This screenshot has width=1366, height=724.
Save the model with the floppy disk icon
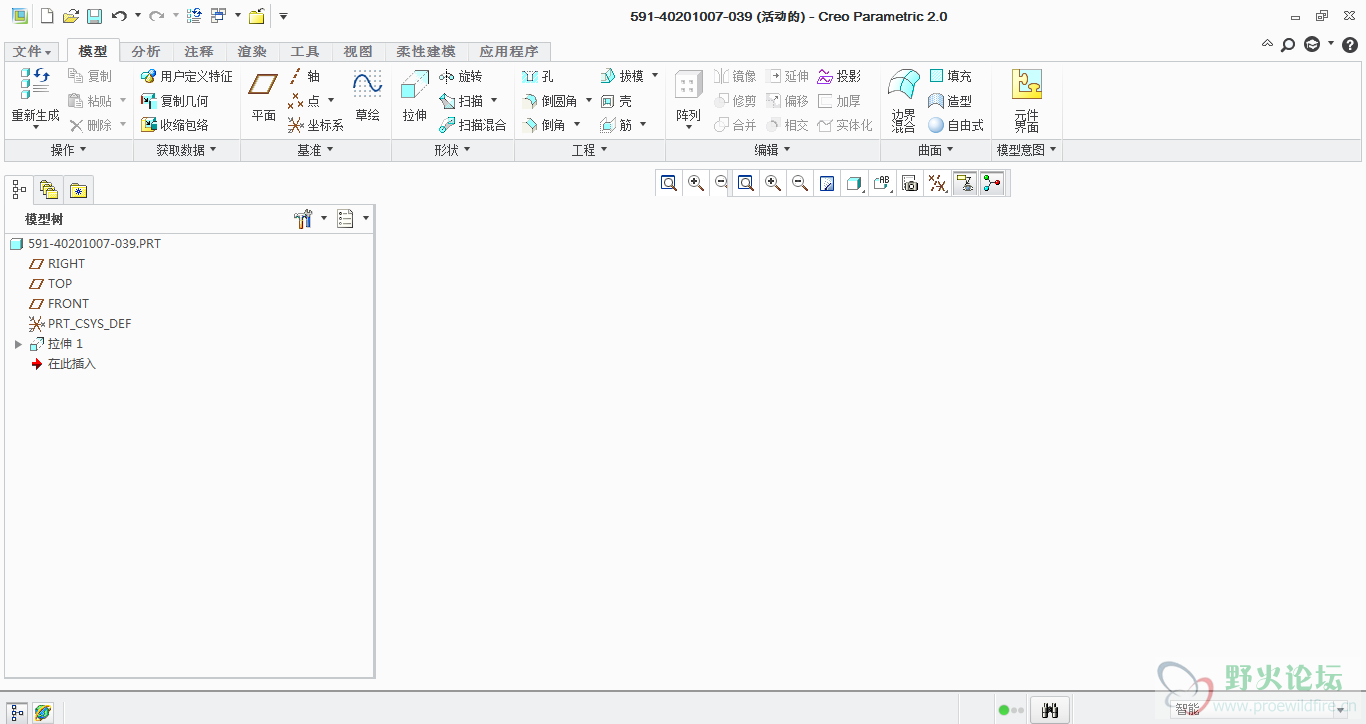pyautogui.click(x=94, y=16)
